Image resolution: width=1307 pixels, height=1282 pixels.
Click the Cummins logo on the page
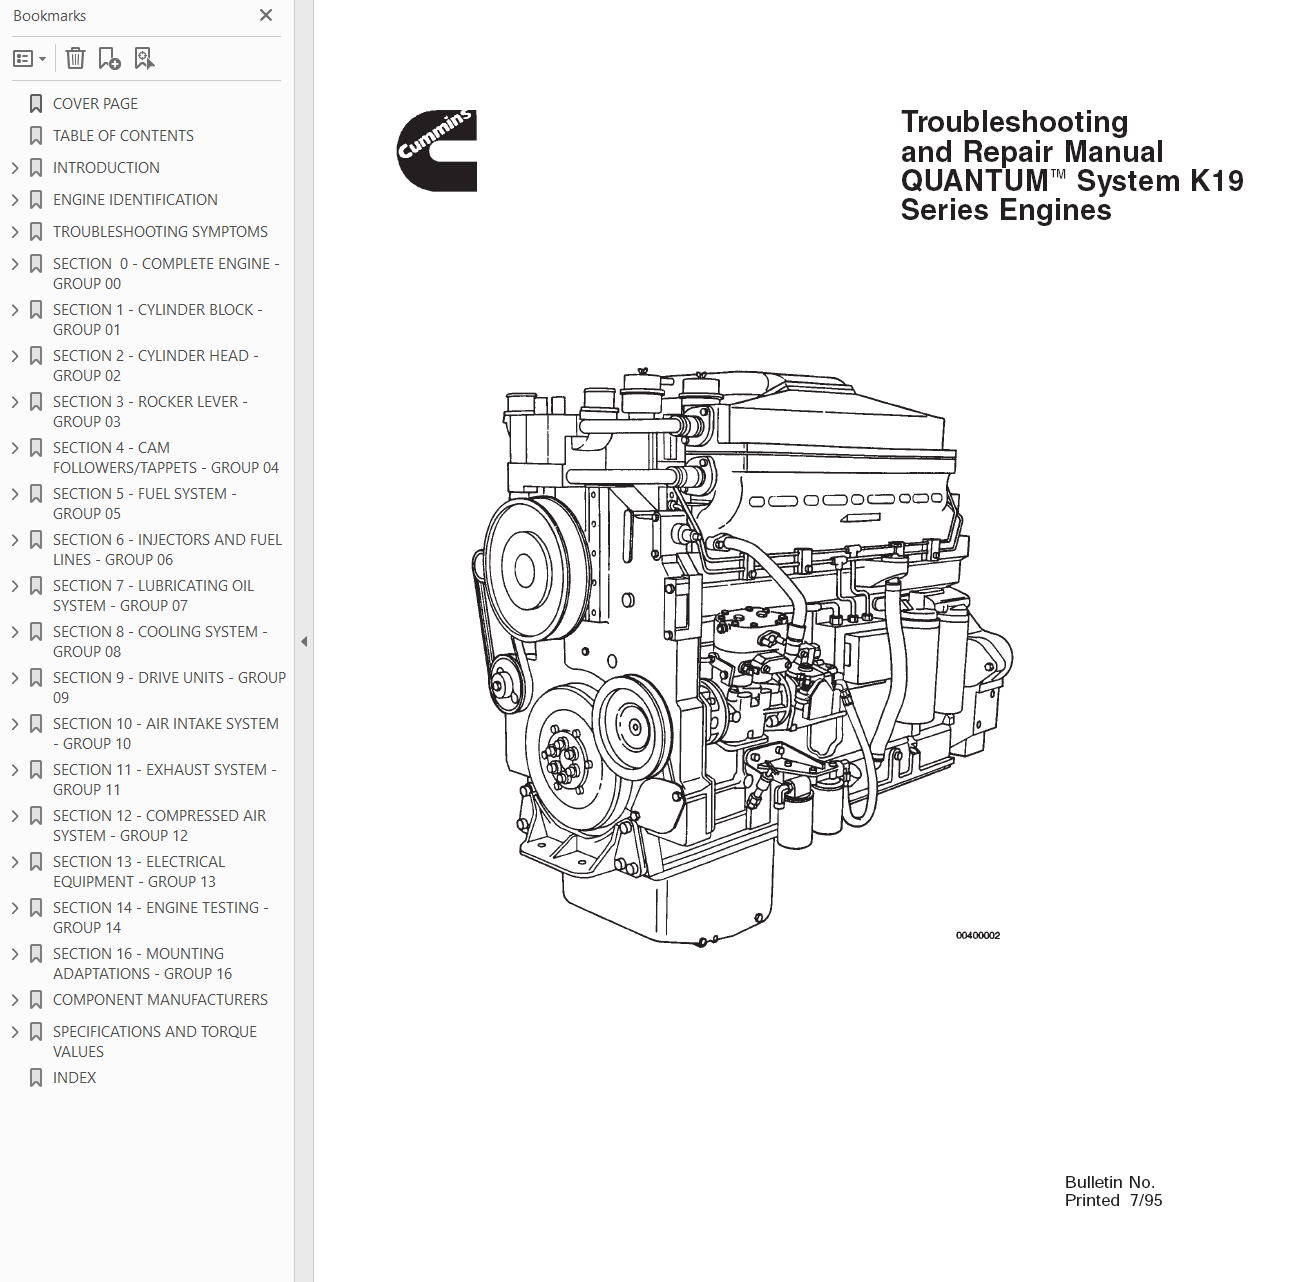[437, 150]
